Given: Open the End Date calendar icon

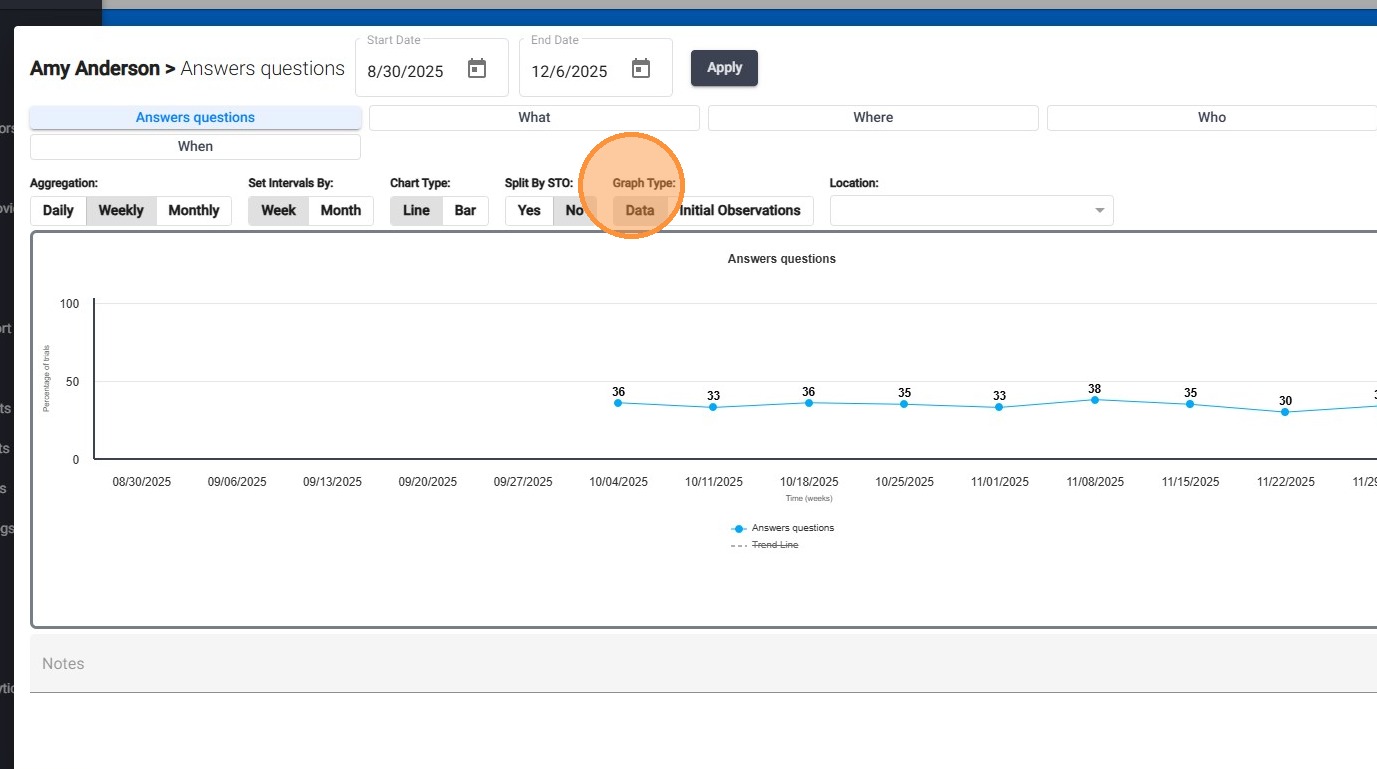Looking at the screenshot, I should (x=641, y=69).
